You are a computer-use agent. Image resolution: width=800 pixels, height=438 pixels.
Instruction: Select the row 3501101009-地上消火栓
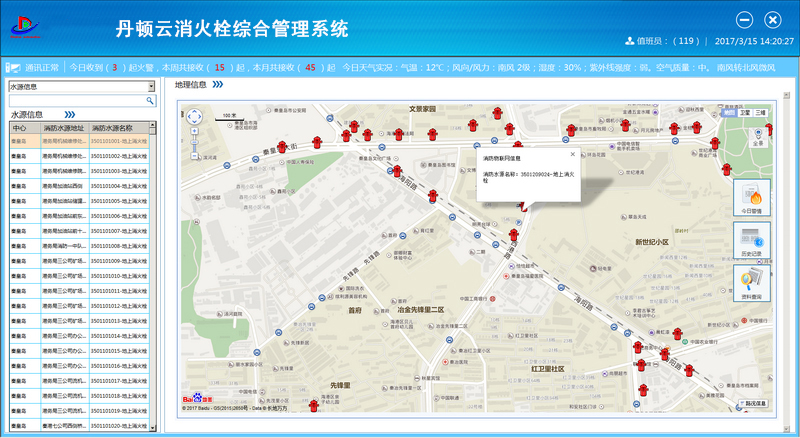(80, 261)
